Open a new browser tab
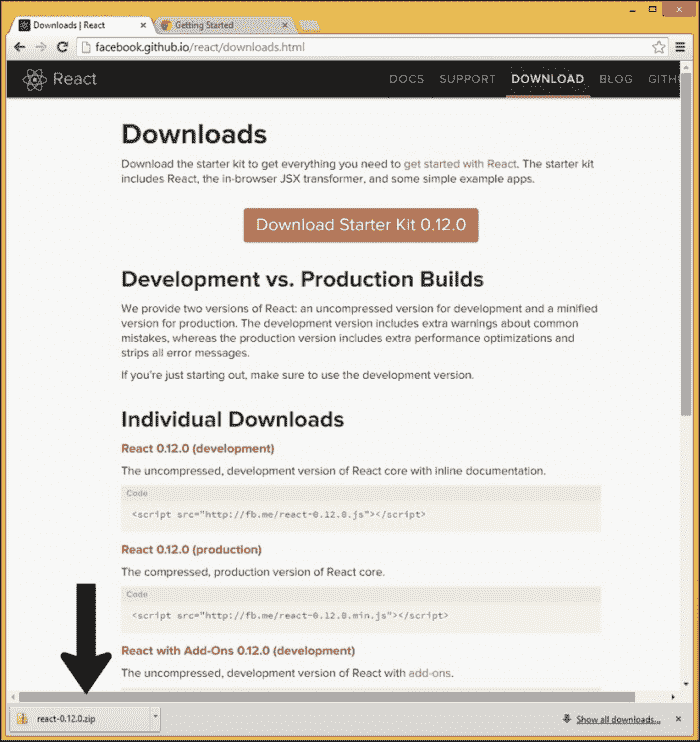700x742 pixels. pos(310,26)
